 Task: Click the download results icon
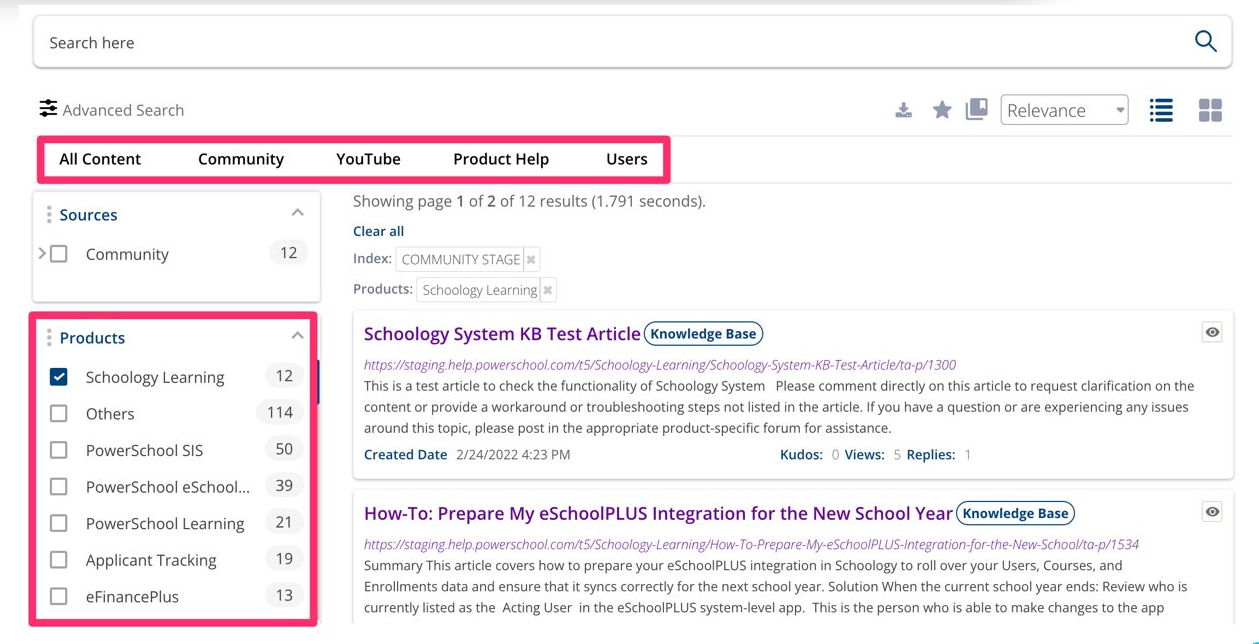(x=903, y=110)
